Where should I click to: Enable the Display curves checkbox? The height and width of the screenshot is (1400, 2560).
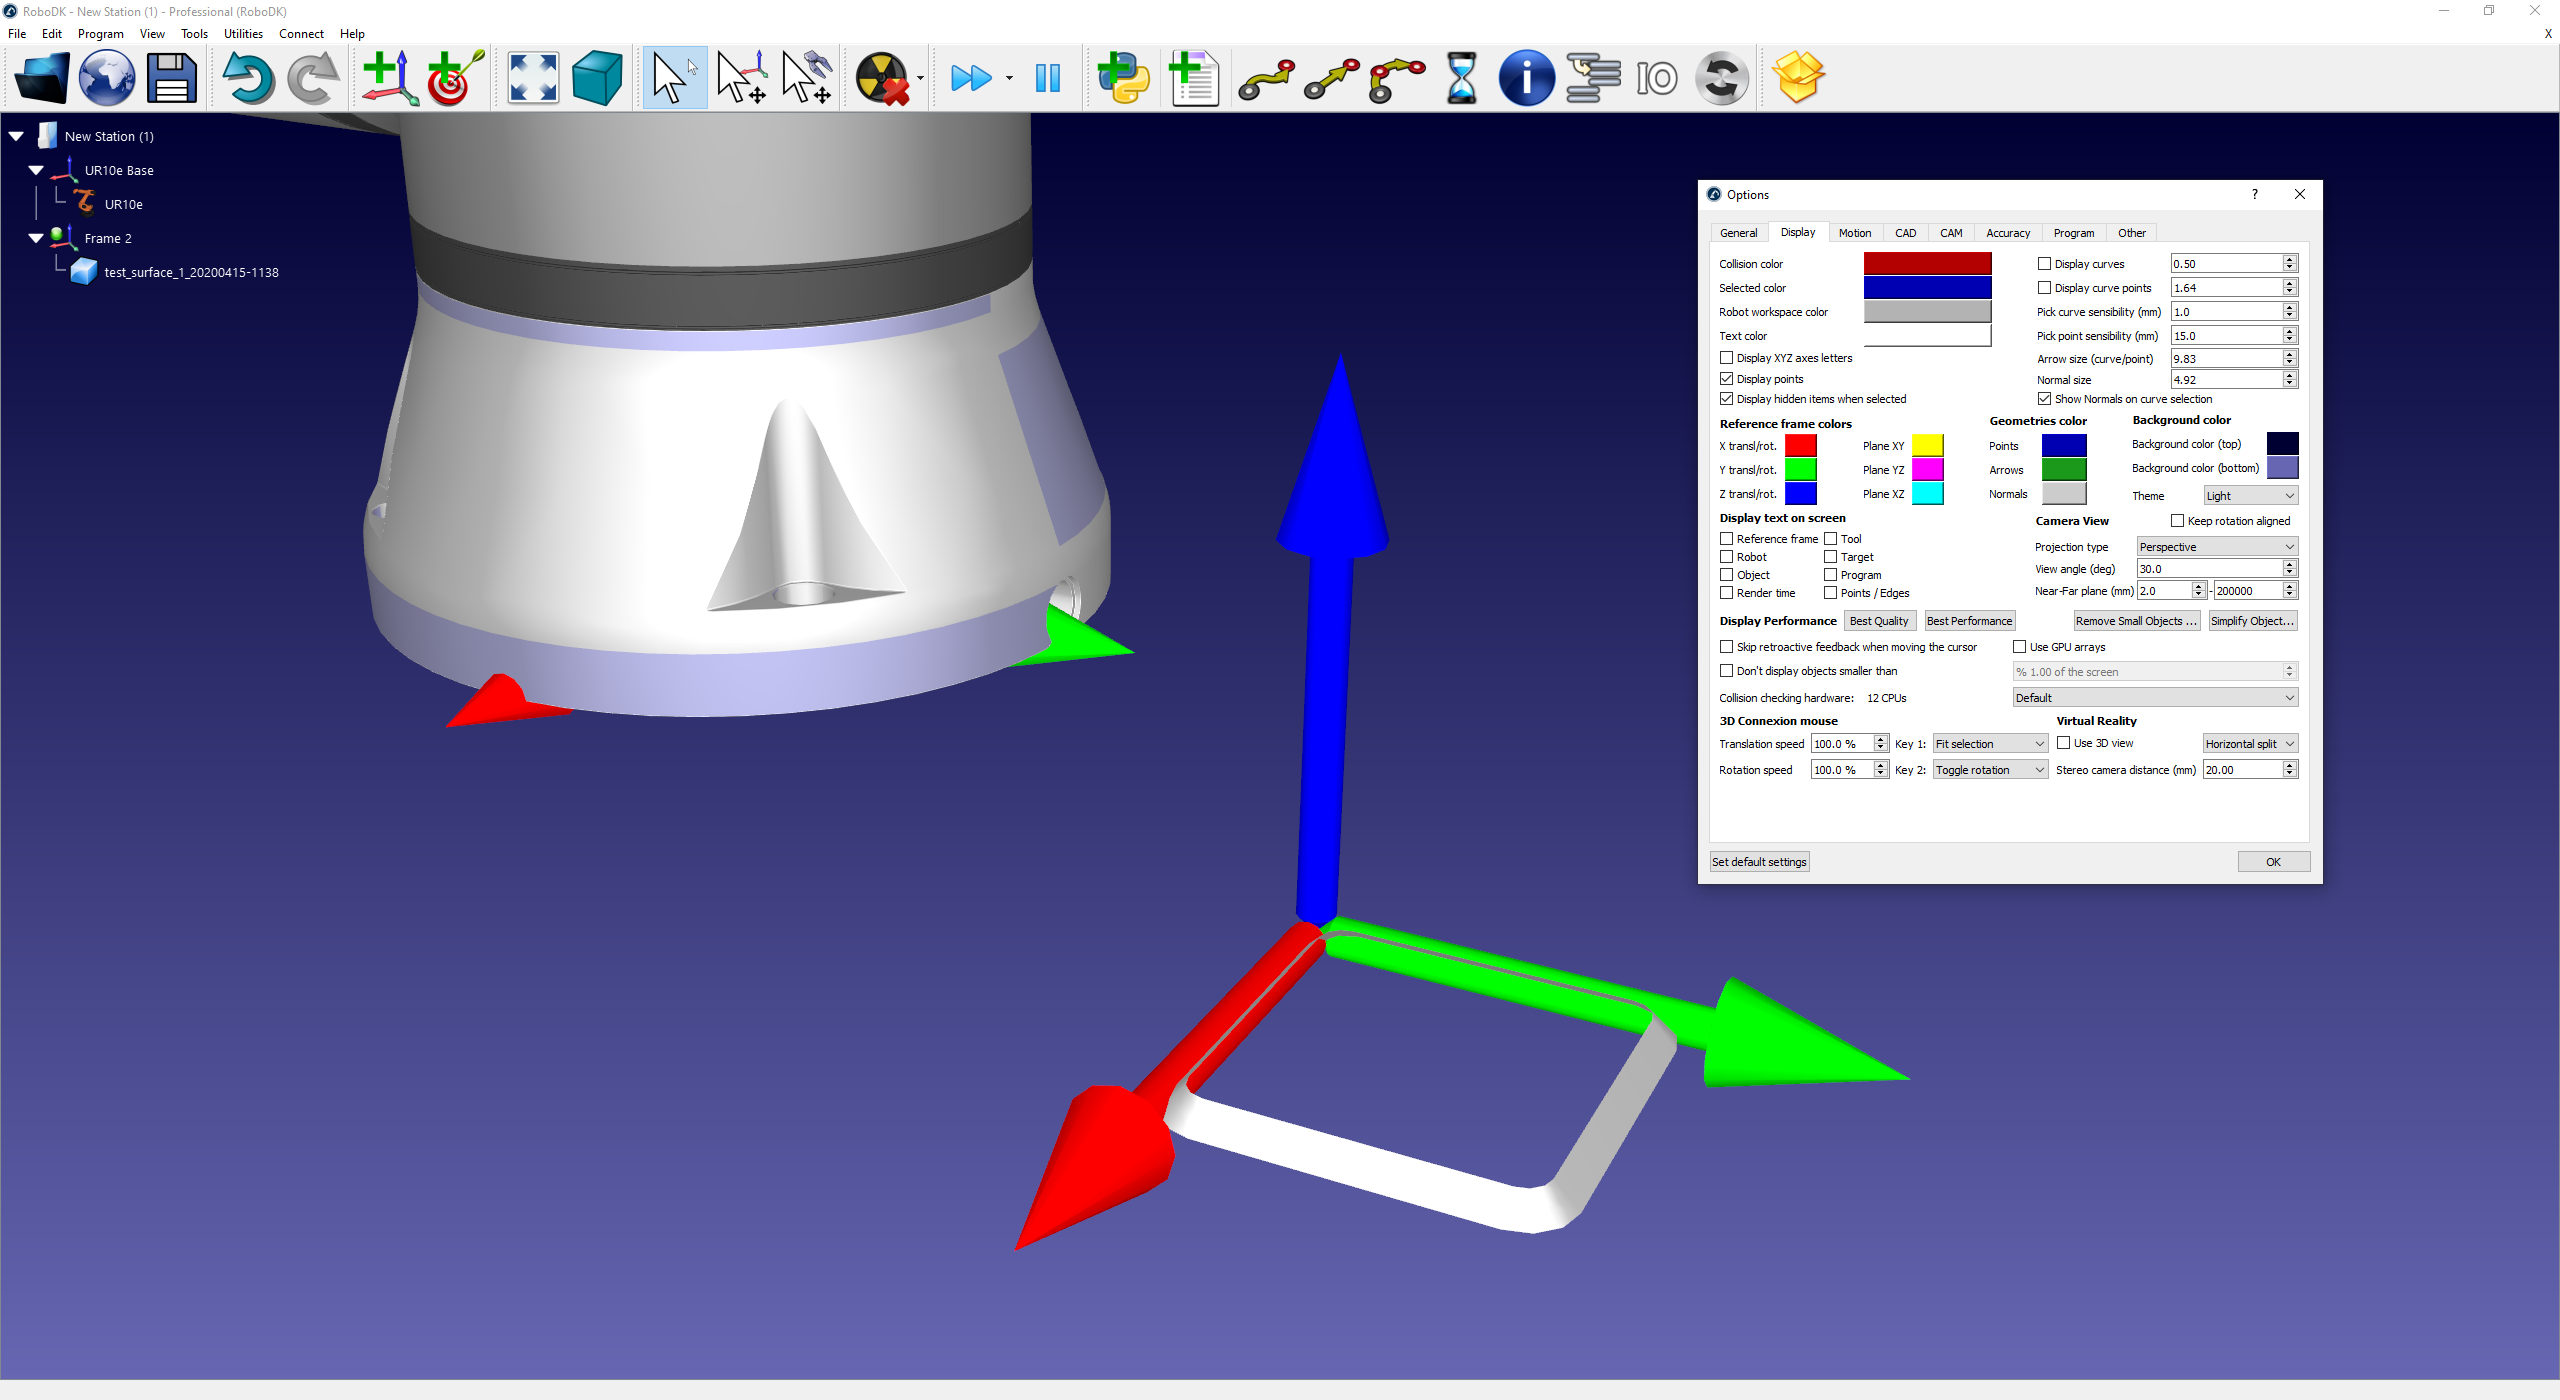pos(2044,264)
